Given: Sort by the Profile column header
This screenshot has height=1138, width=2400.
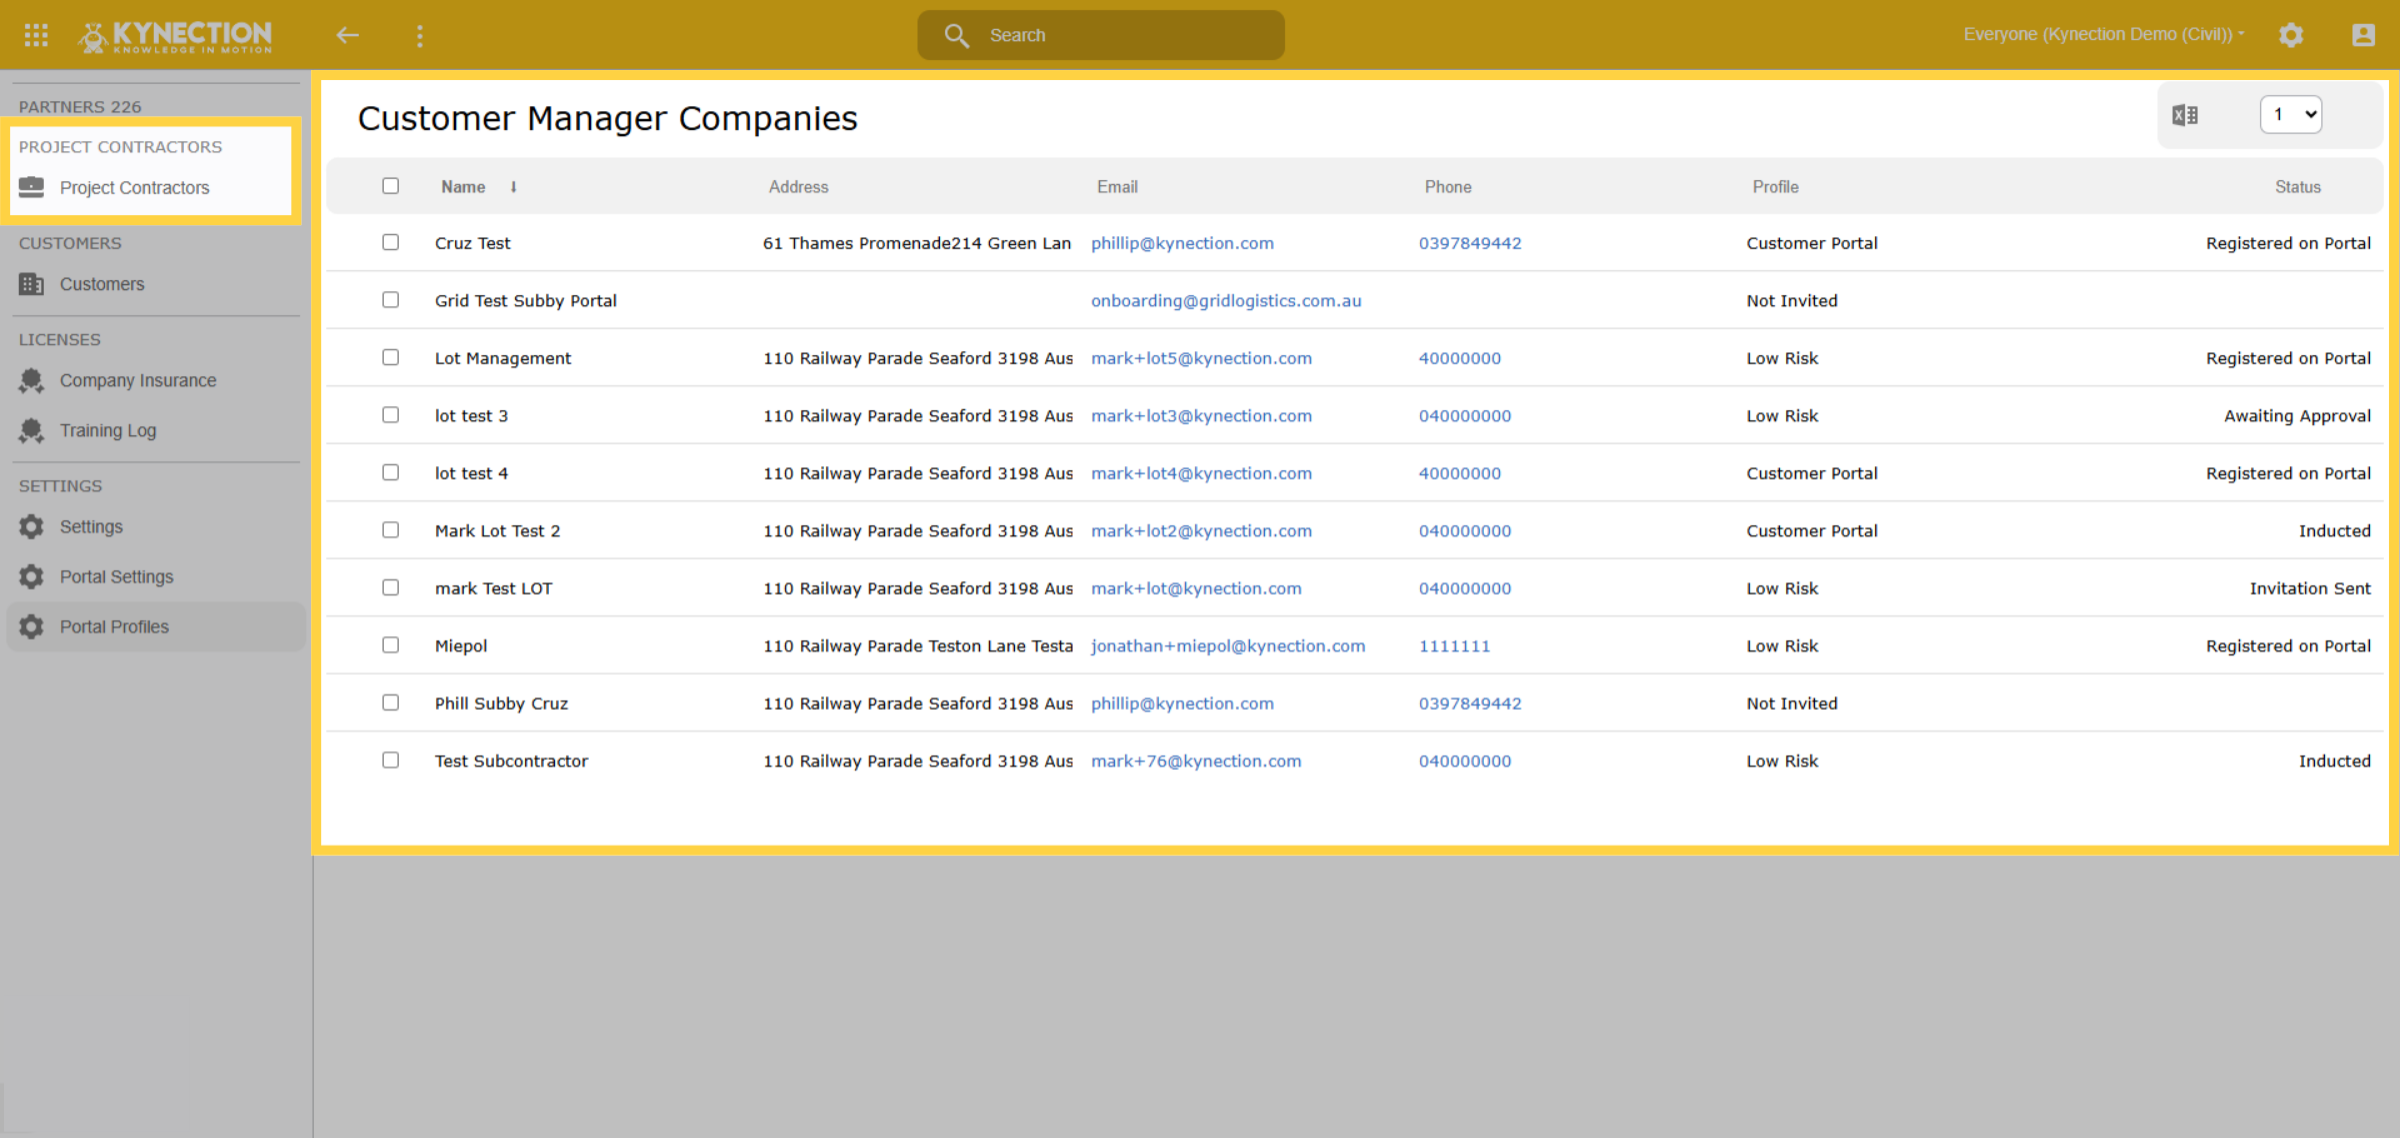Looking at the screenshot, I should pos(1775,187).
